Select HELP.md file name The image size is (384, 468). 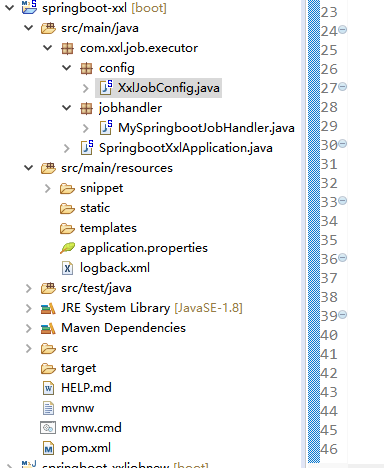tap(86, 388)
